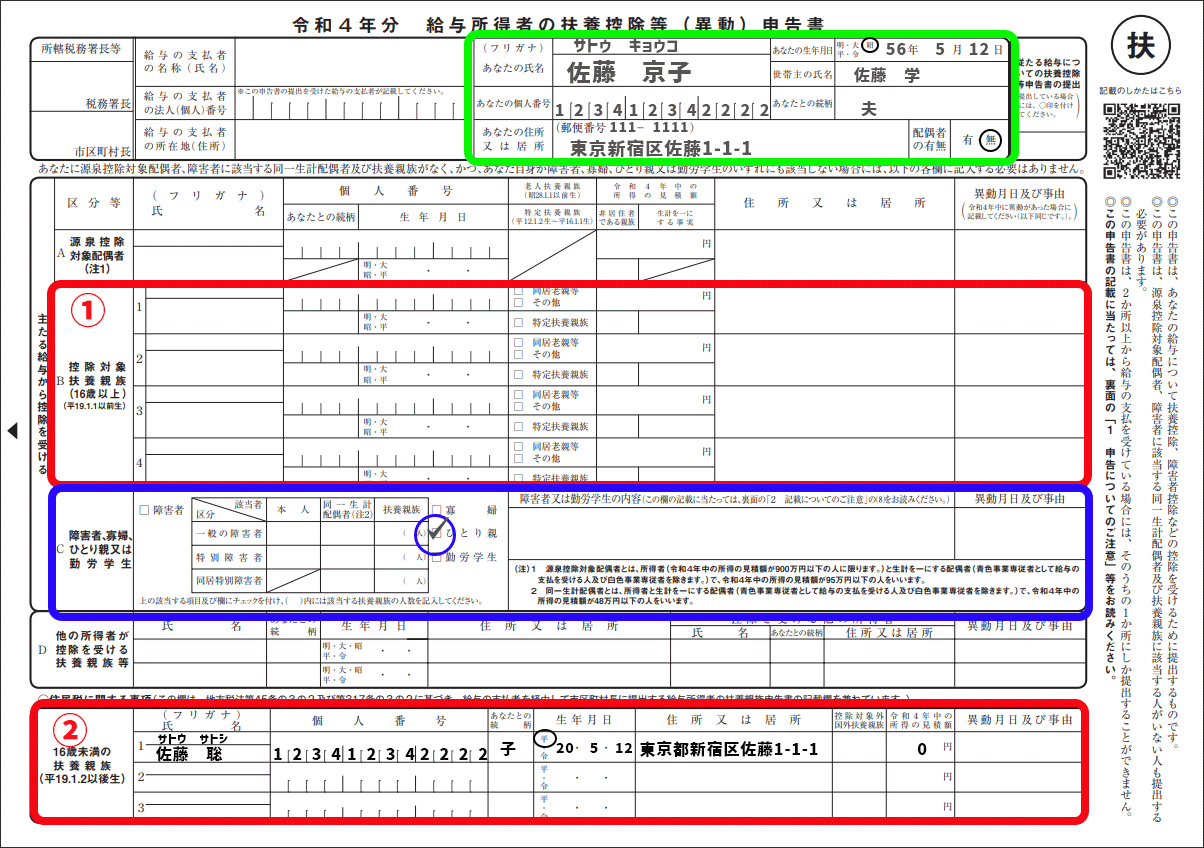This screenshot has width=1204, height=848.
Task: Click the red circled number 2 marker
Action: [74, 730]
